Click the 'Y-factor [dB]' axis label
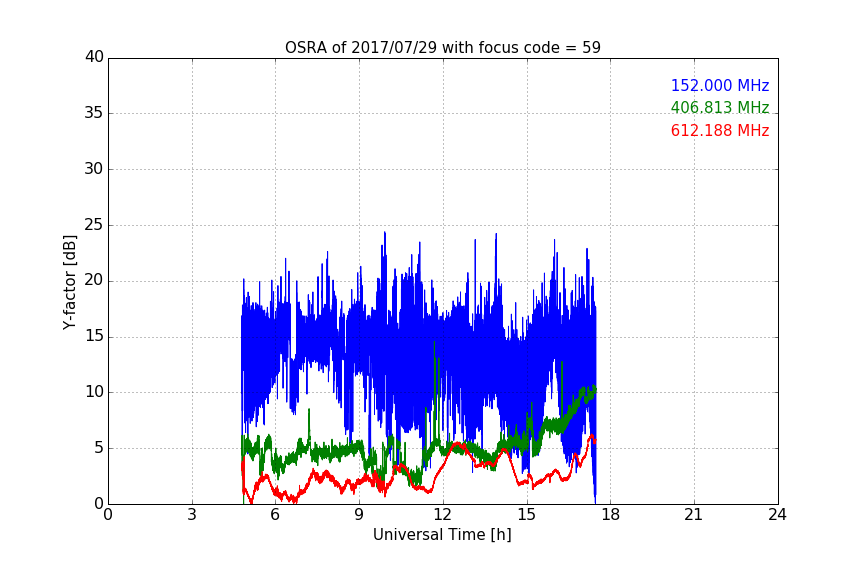The height and width of the screenshot is (576, 864). (x=69, y=282)
